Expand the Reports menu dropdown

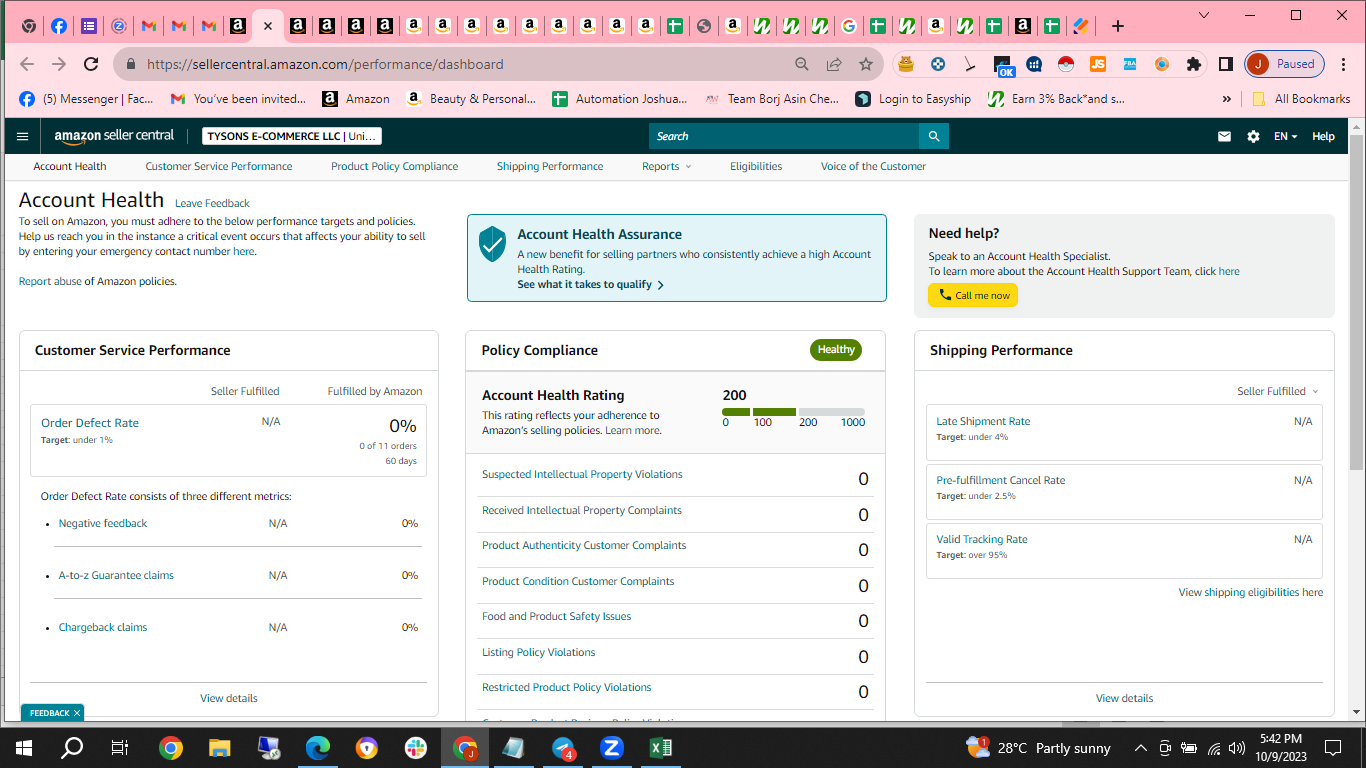(666, 166)
